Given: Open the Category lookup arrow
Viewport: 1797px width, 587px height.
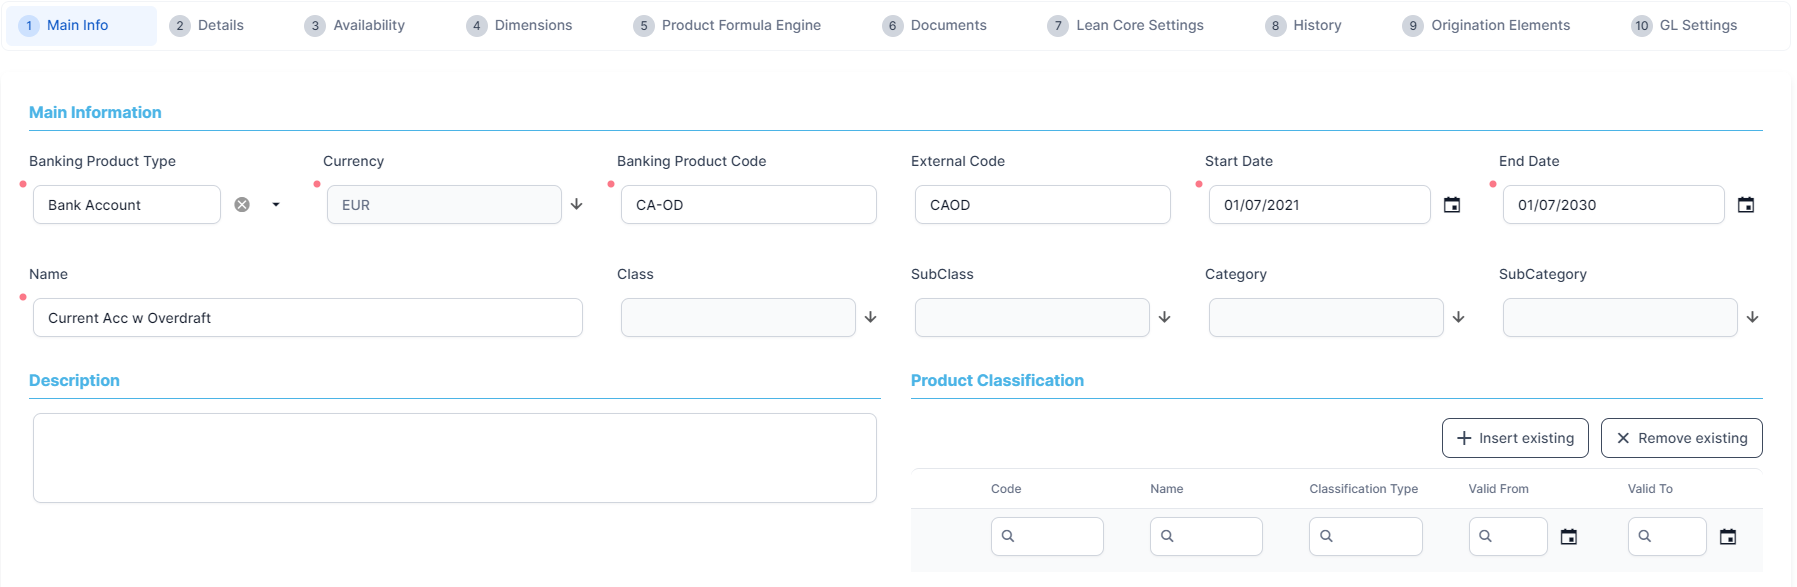Looking at the screenshot, I should point(1459,317).
